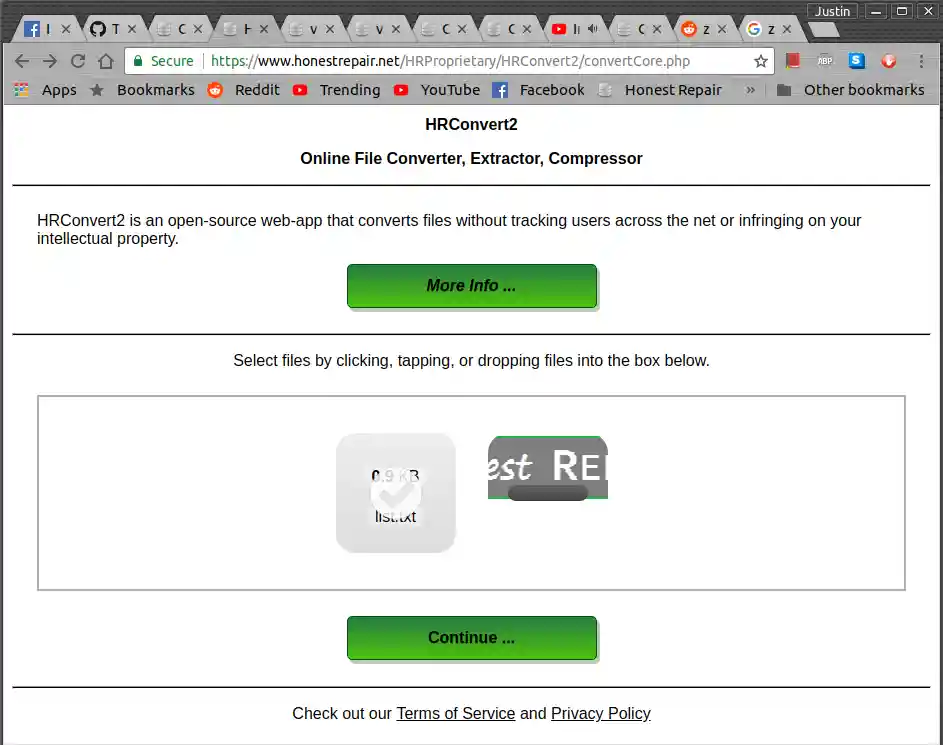Go to homepage using the home icon
The height and width of the screenshot is (745, 943).
[x=106, y=60]
